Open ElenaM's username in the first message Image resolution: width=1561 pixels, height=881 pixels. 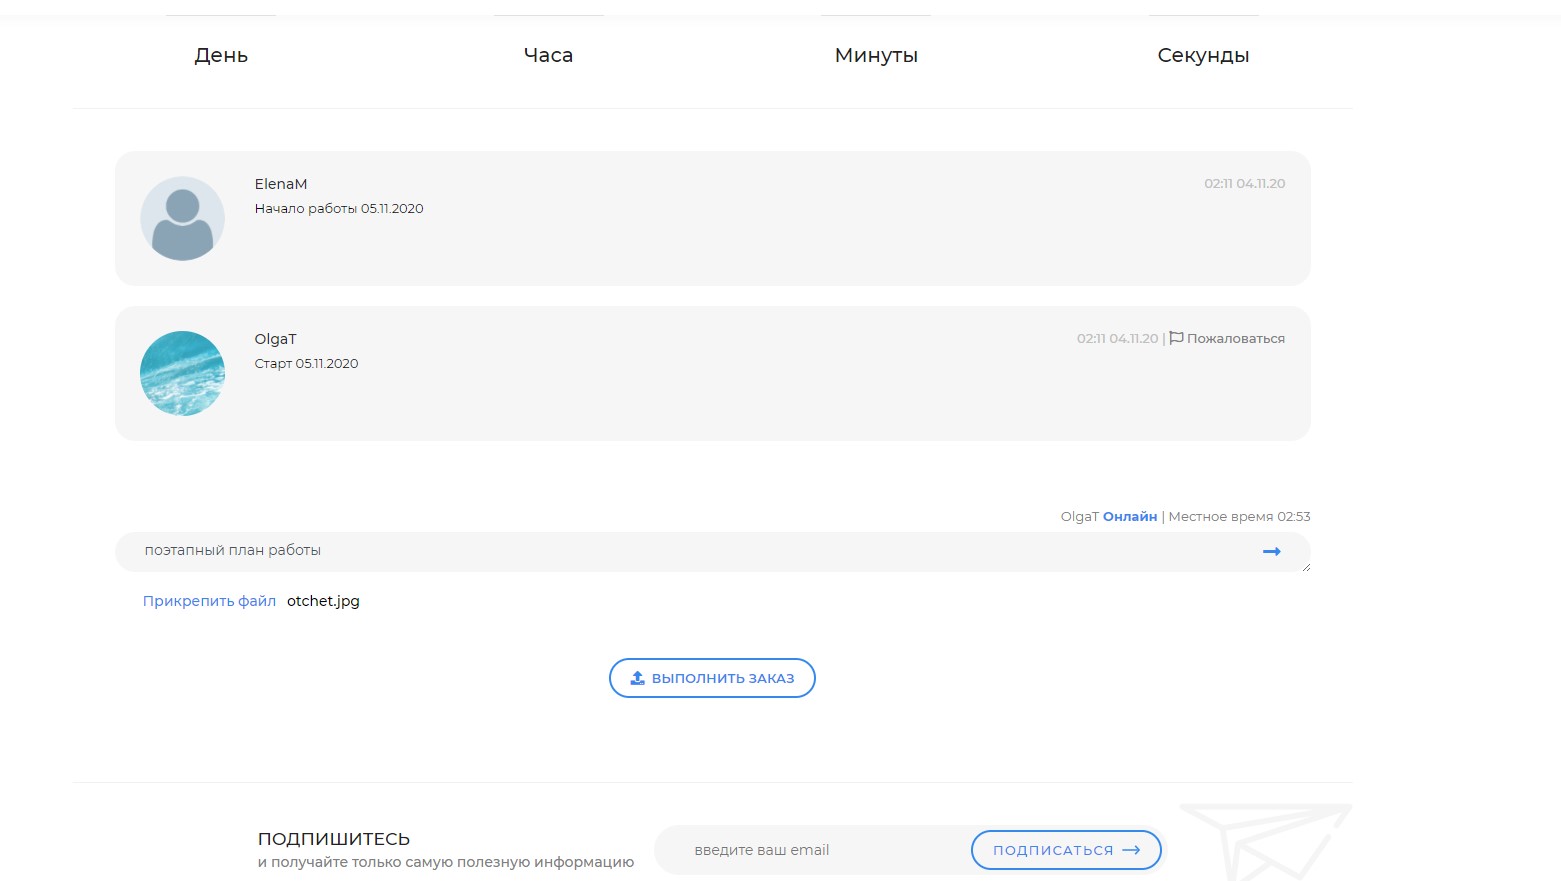(x=281, y=184)
